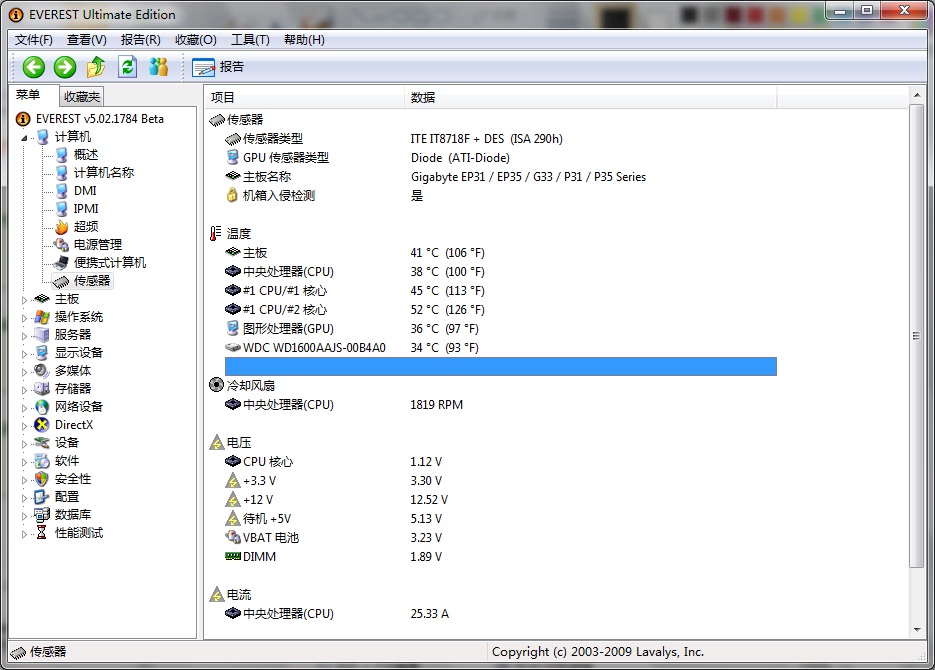
Task: Expand the 网络设备 tree node arrow
Action: (24, 408)
